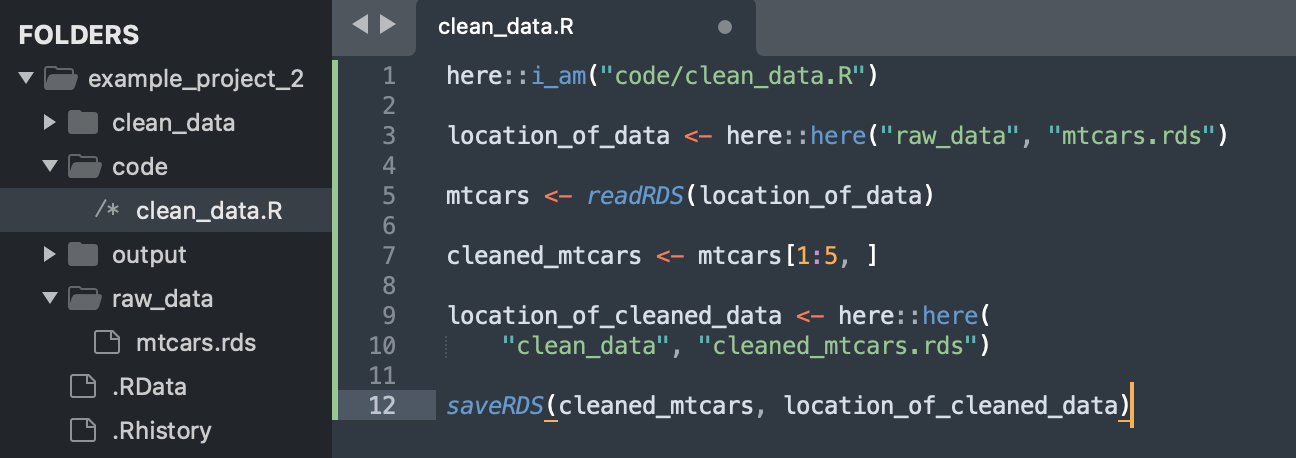Click the .Rhistory file icon
This screenshot has height=458, width=1296.
click(83, 431)
